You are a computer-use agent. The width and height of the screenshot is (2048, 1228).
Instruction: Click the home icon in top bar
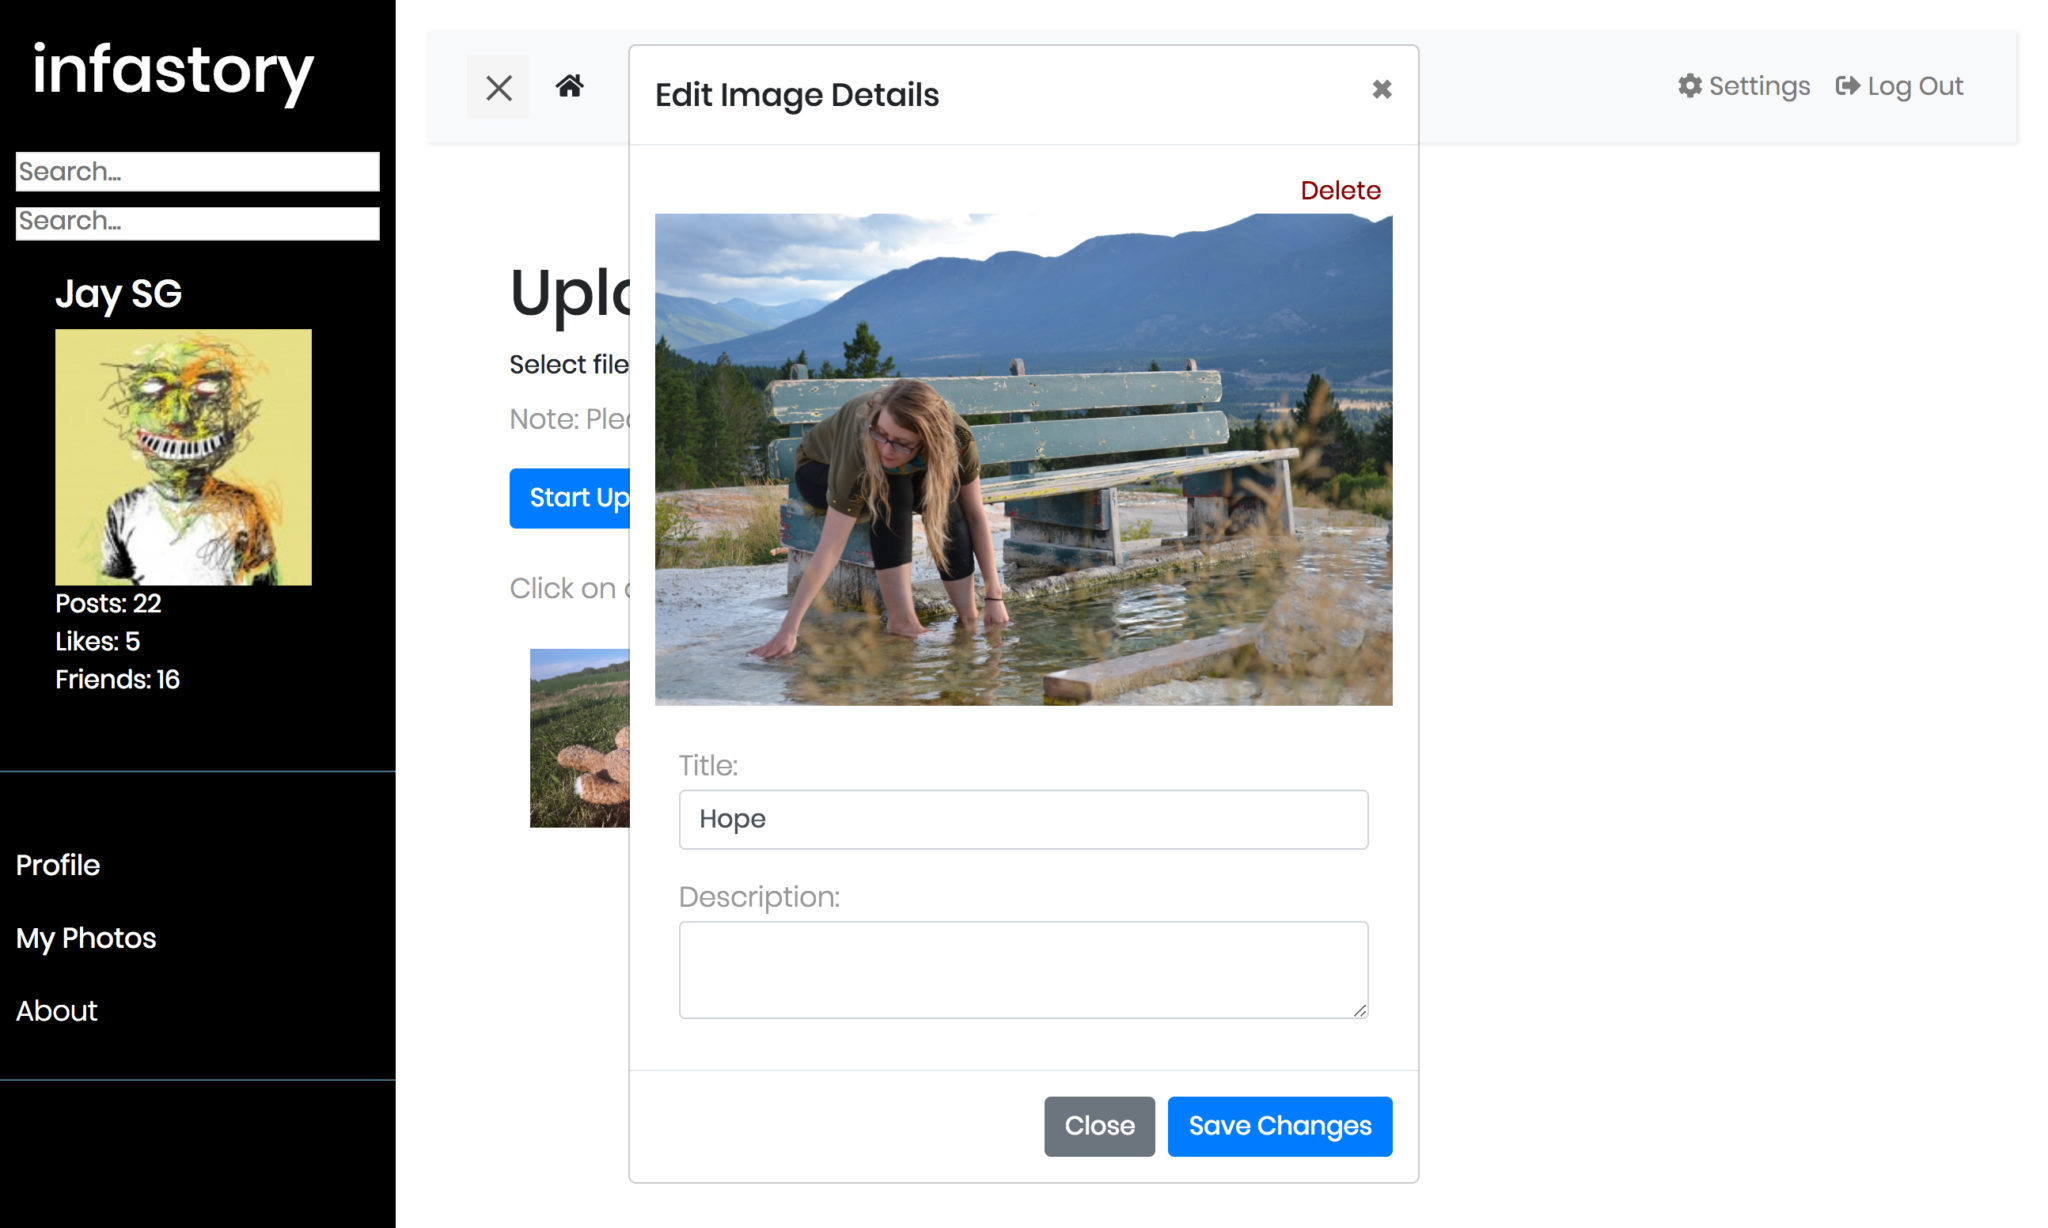coord(569,86)
